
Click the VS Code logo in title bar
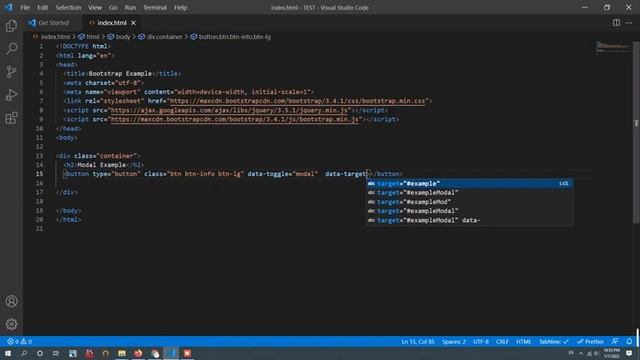(x=8, y=7)
